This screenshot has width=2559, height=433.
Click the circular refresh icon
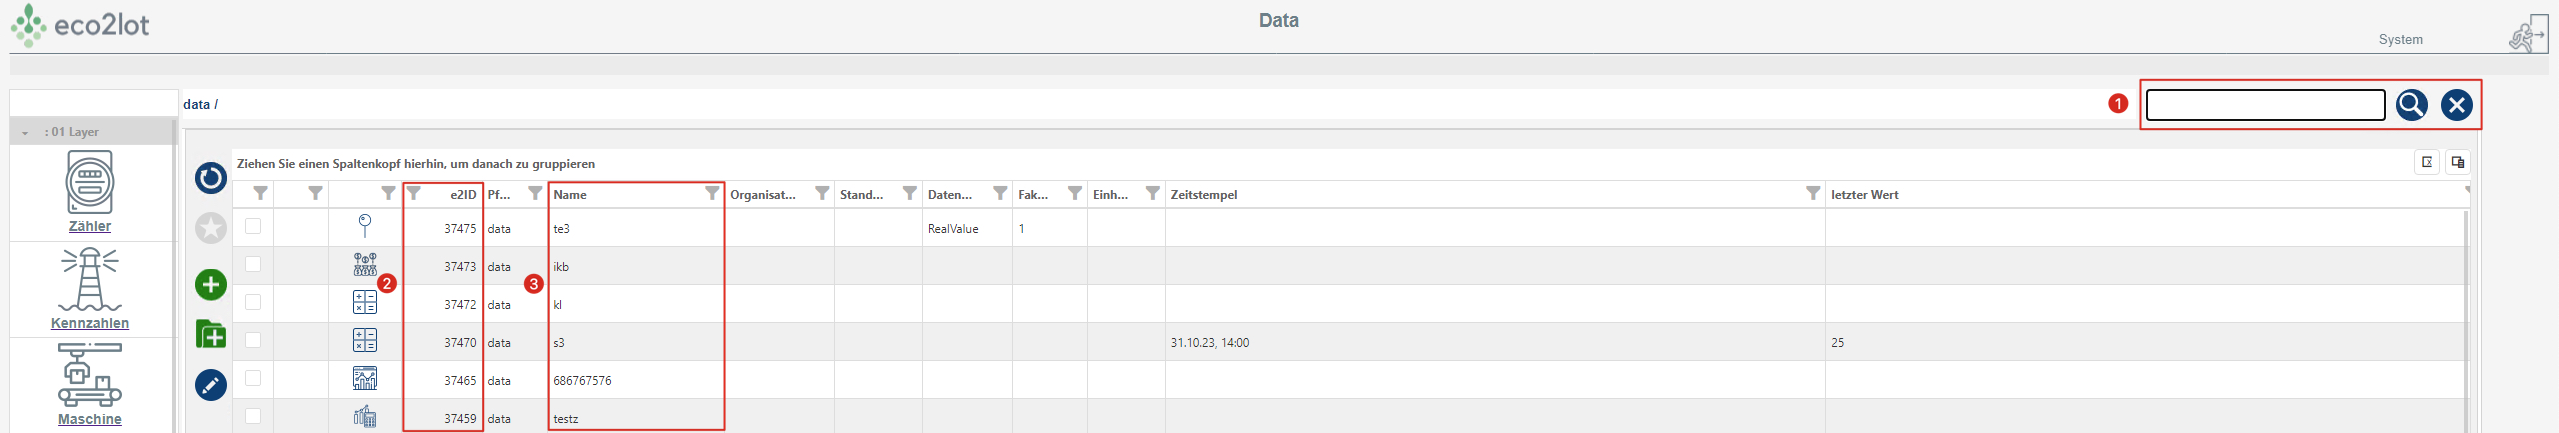pyautogui.click(x=211, y=179)
